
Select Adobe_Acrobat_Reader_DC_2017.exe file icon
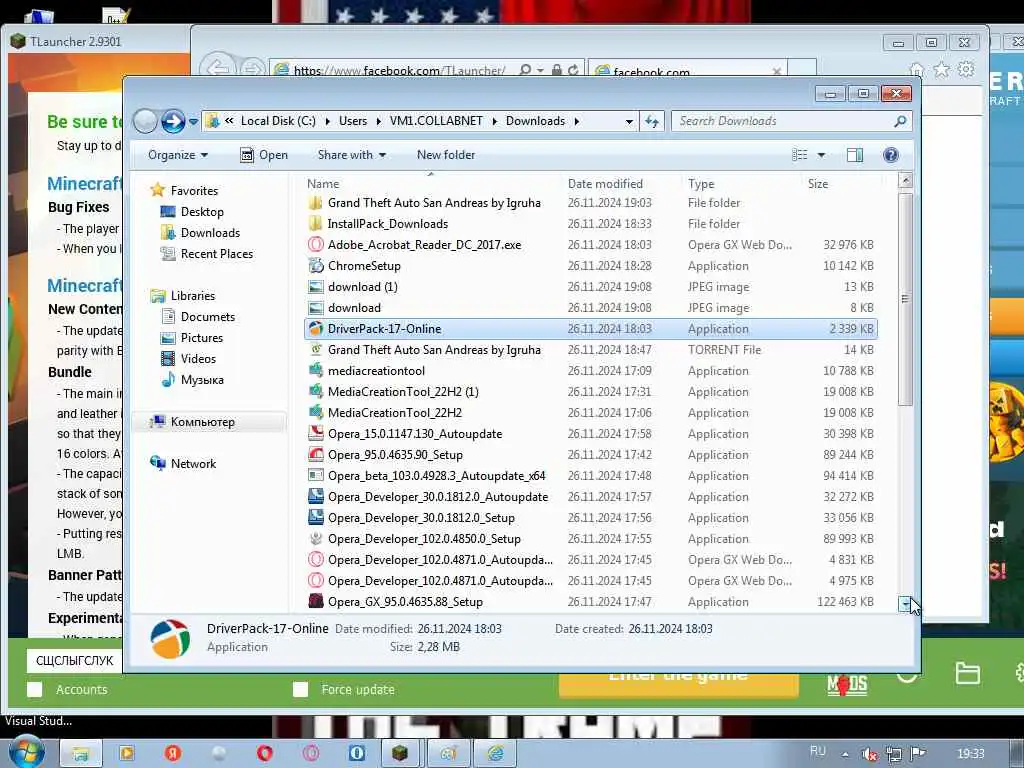pos(315,245)
